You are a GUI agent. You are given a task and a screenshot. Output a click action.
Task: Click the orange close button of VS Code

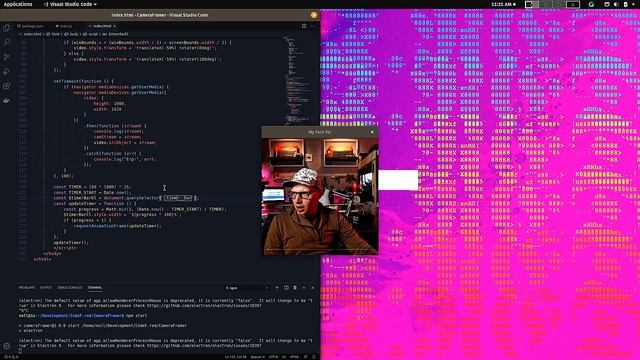click(313, 15)
